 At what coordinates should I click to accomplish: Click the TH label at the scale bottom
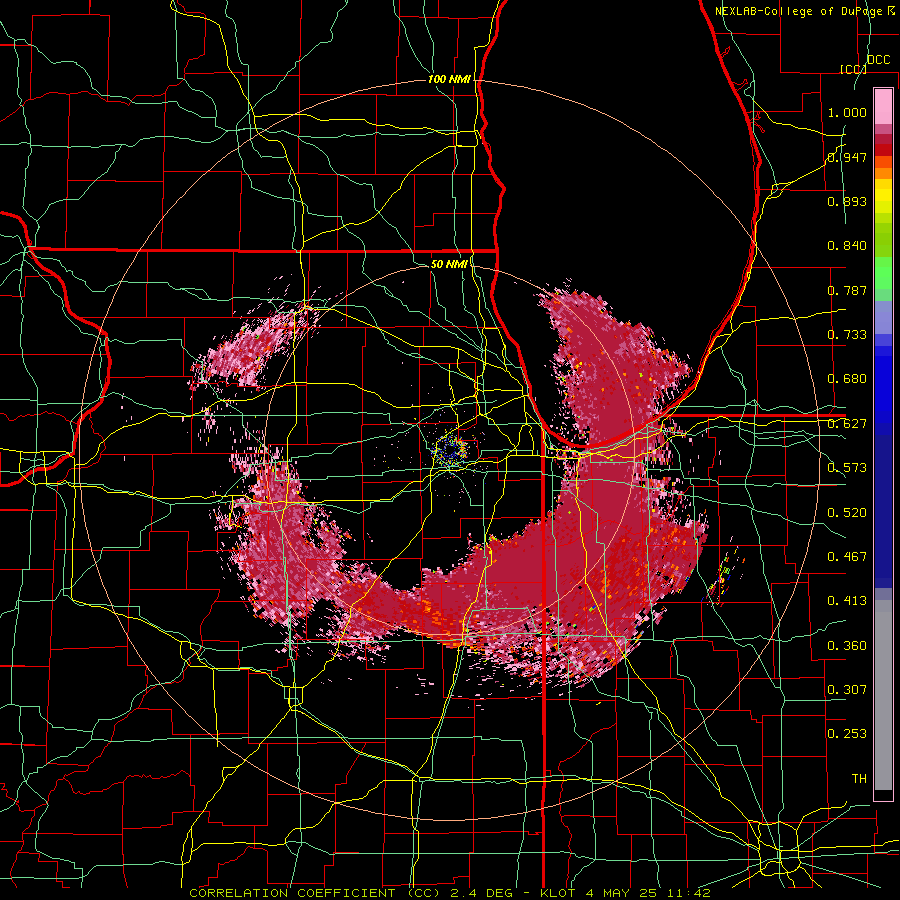pyautogui.click(x=859, y=779)
